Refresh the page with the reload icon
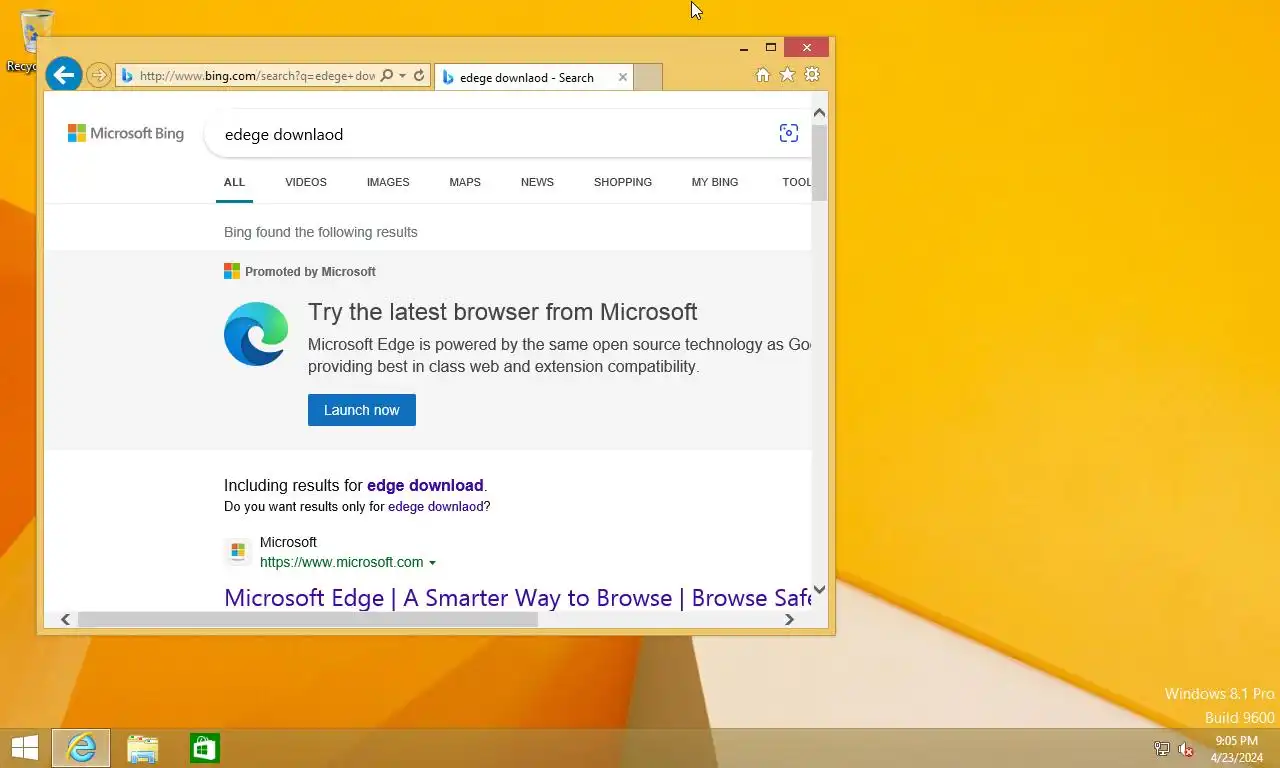 tap(420, 76)
